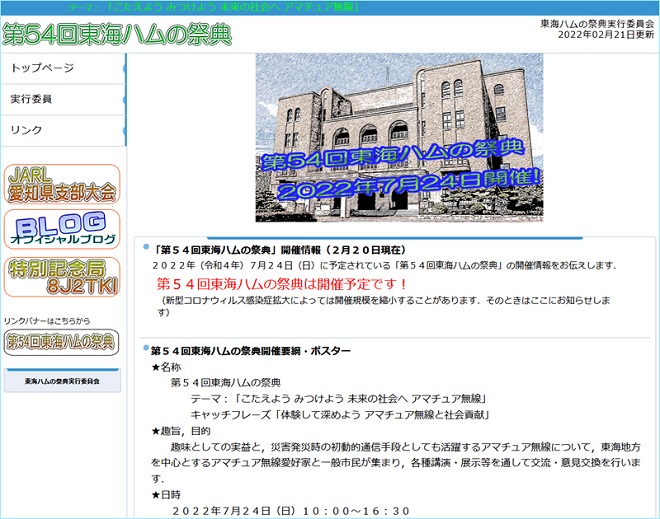The height and width of the screenshot is (519, 660).
Task: Open the BLOG オフィシャルブログ banner
Action: [62, 229]
